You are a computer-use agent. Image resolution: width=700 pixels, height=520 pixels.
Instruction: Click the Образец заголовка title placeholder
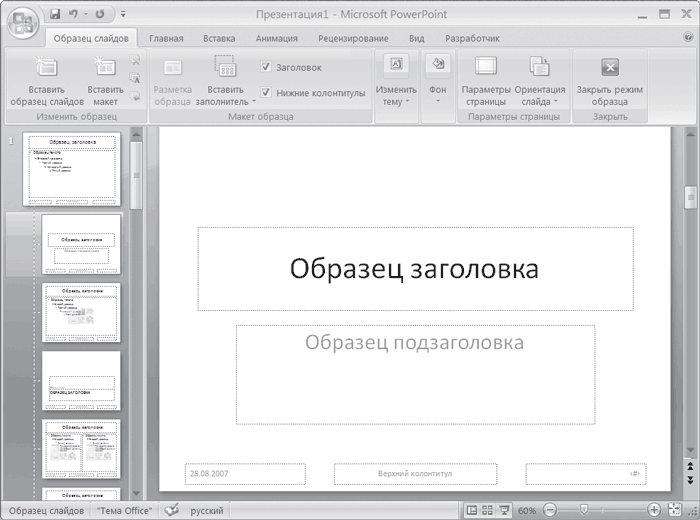tap(415, 269)
